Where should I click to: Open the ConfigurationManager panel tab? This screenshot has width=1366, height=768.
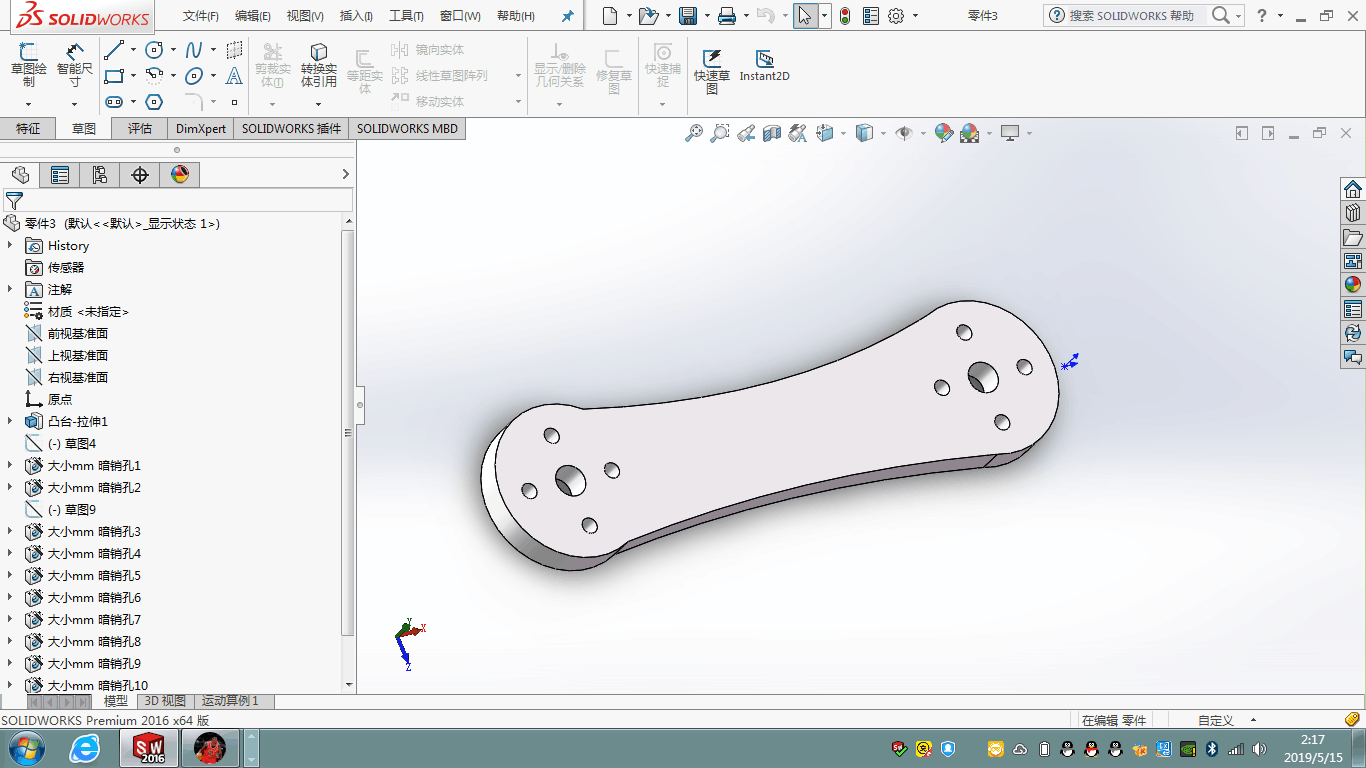[100, 175]
